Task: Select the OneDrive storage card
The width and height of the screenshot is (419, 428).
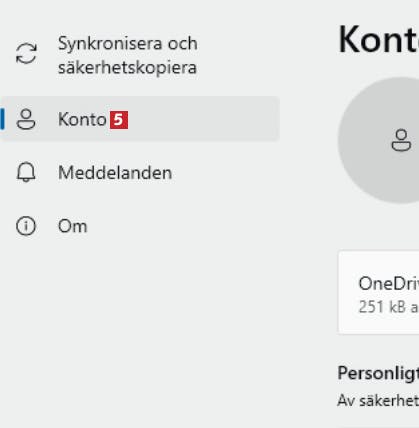Action: point(379,292)
